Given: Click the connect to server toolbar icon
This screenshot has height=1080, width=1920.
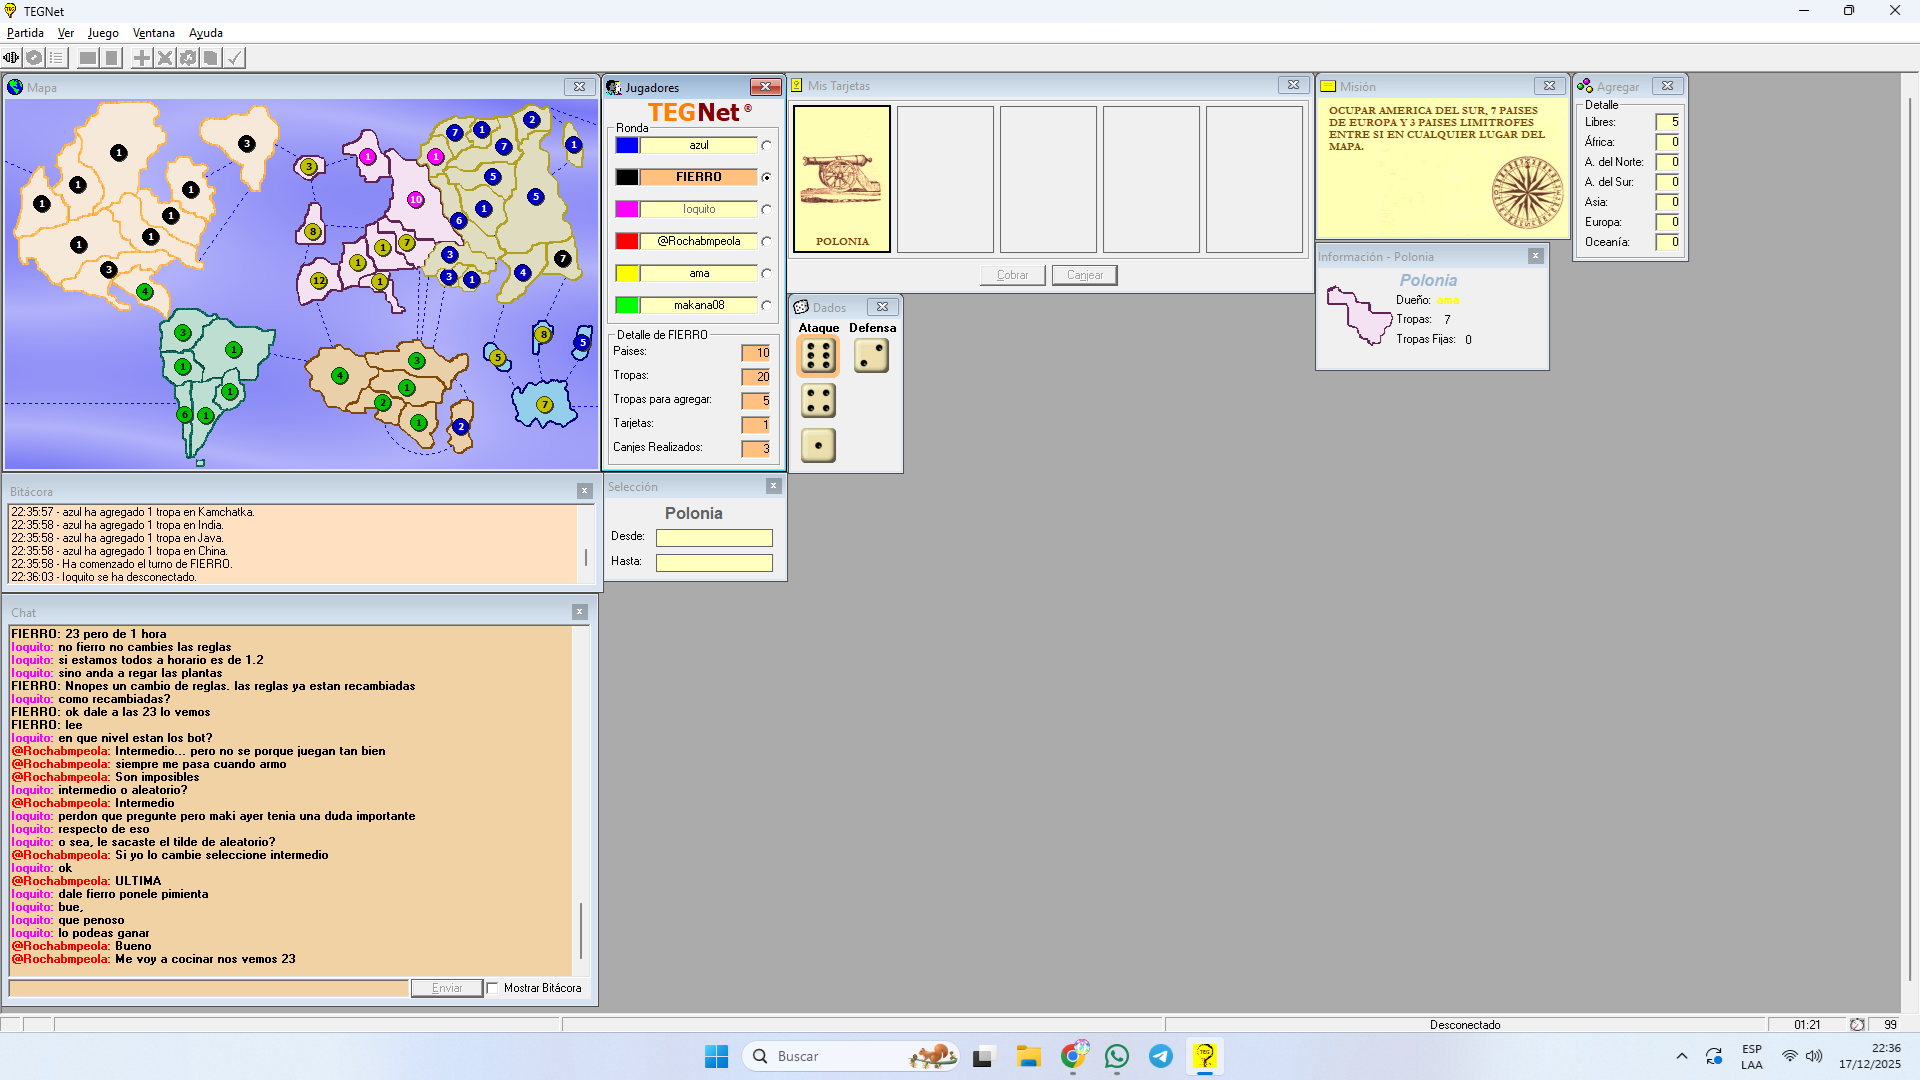Looking at the screenshot, I should 11,58.
